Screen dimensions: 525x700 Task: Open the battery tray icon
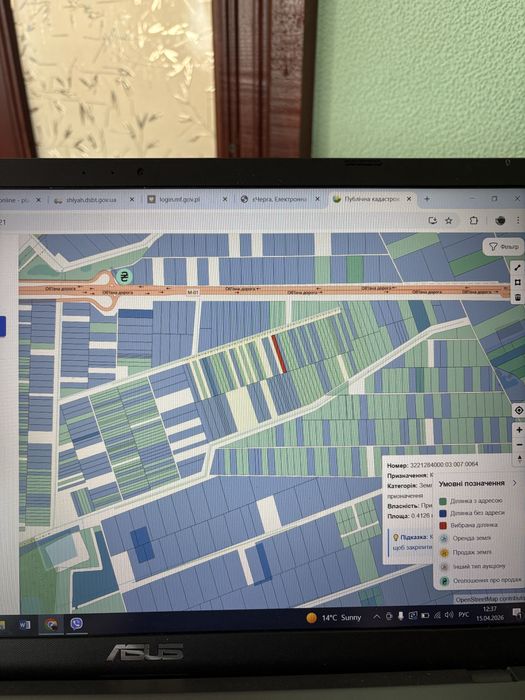[425, 616]
